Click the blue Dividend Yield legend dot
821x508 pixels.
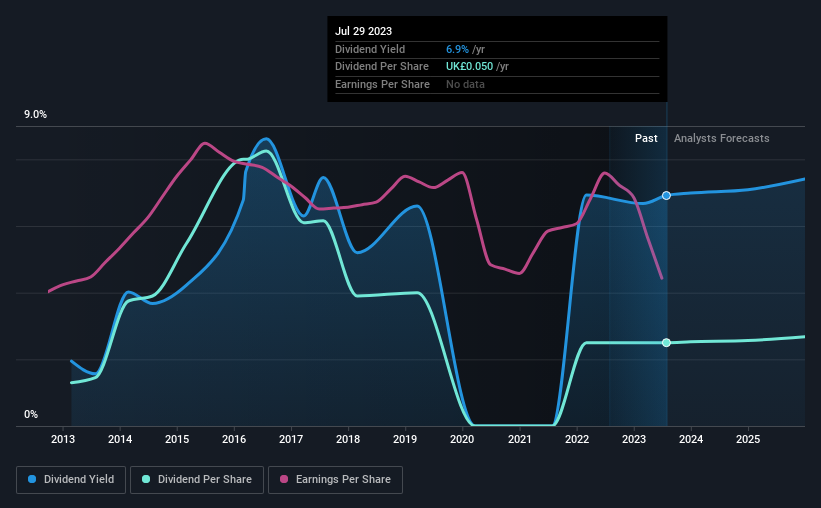click(x=32, y=479)
